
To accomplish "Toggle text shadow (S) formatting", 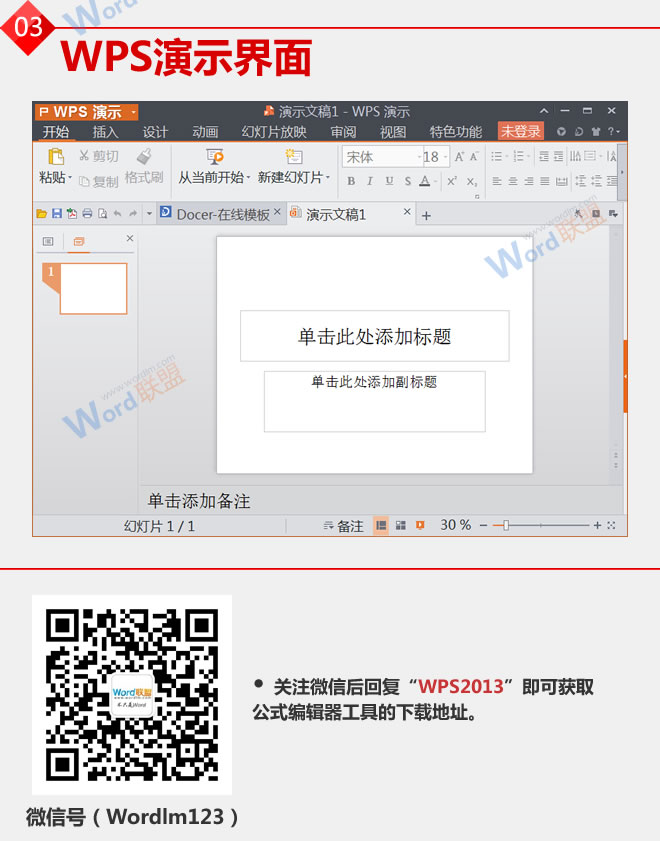I will [407, 181].
